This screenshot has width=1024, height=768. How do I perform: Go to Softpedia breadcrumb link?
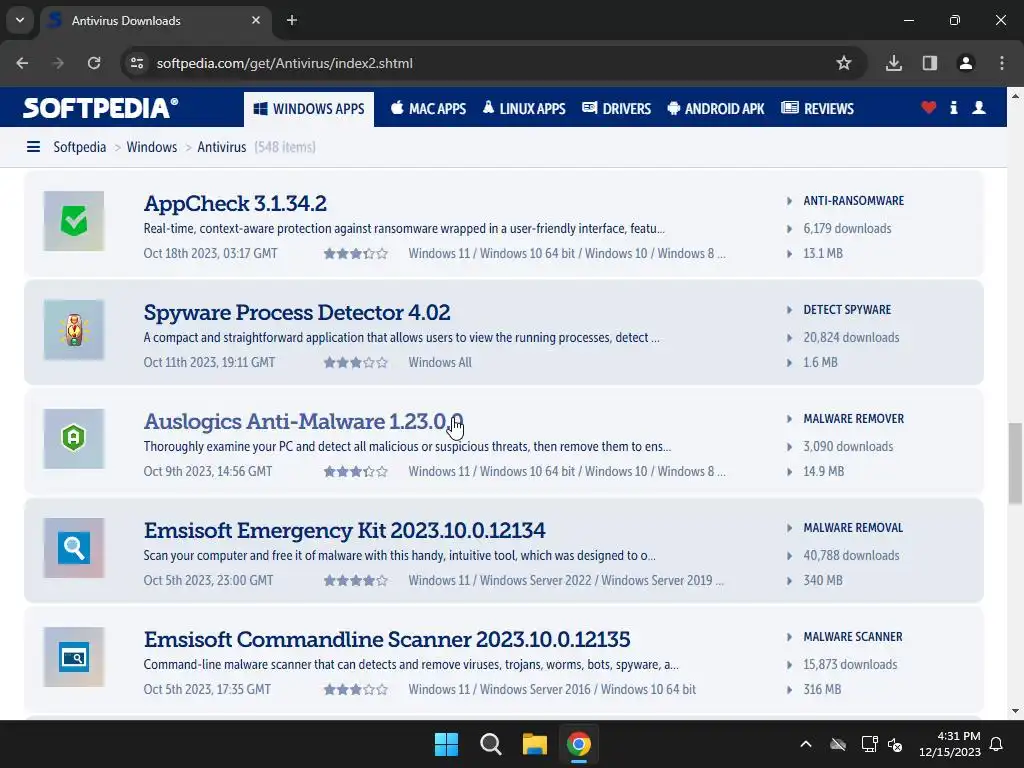[80, 147]
